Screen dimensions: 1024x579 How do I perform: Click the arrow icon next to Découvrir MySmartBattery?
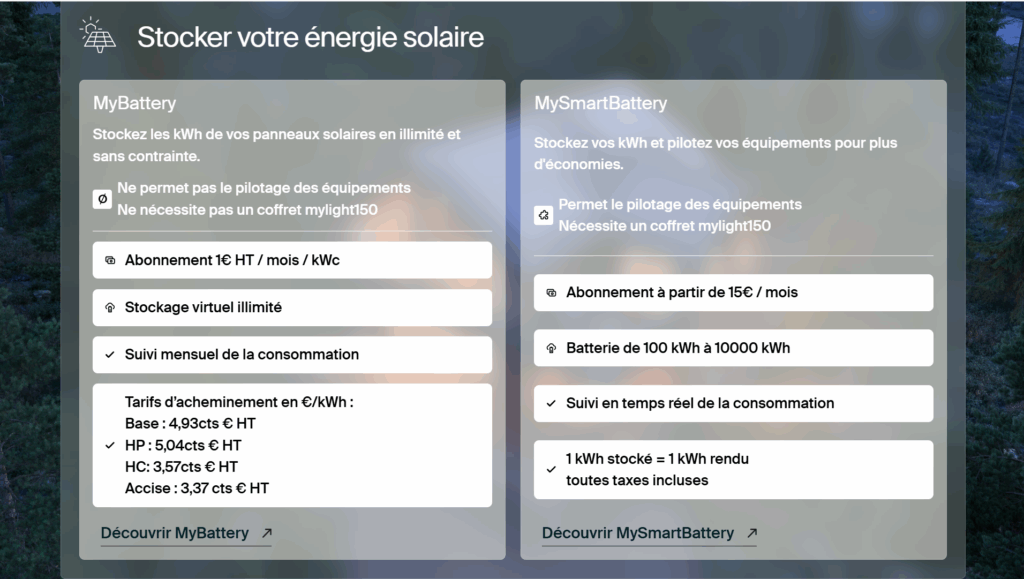pyautogui.click(x=752, y=533)
